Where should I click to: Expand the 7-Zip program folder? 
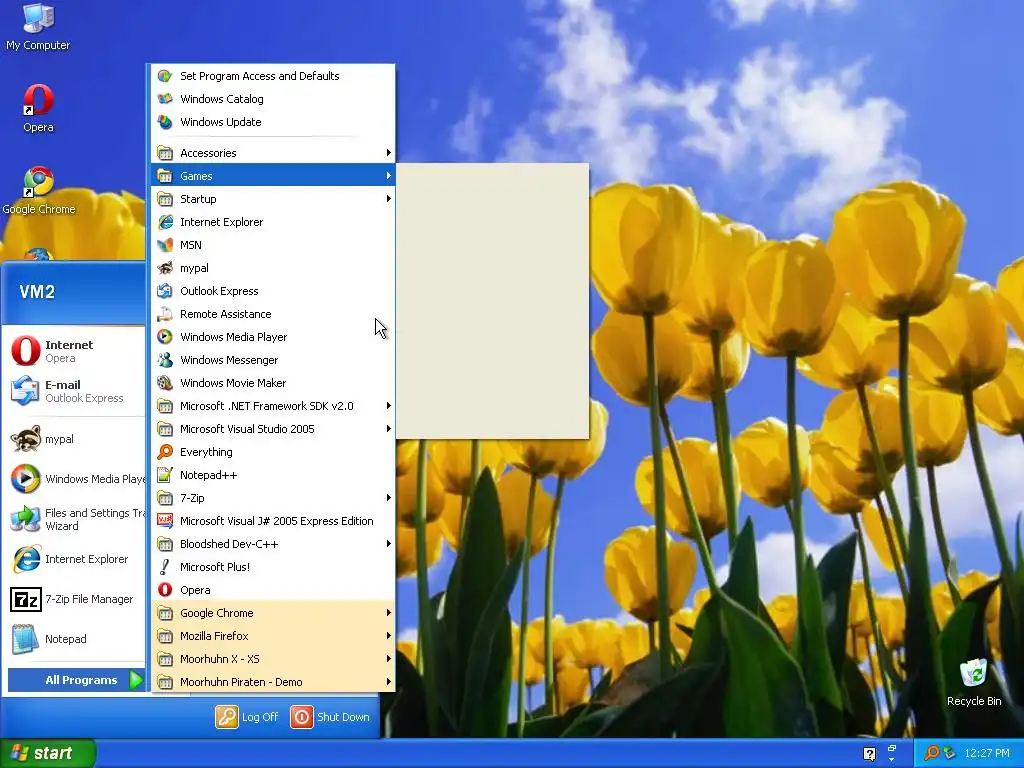pos(273,498)
